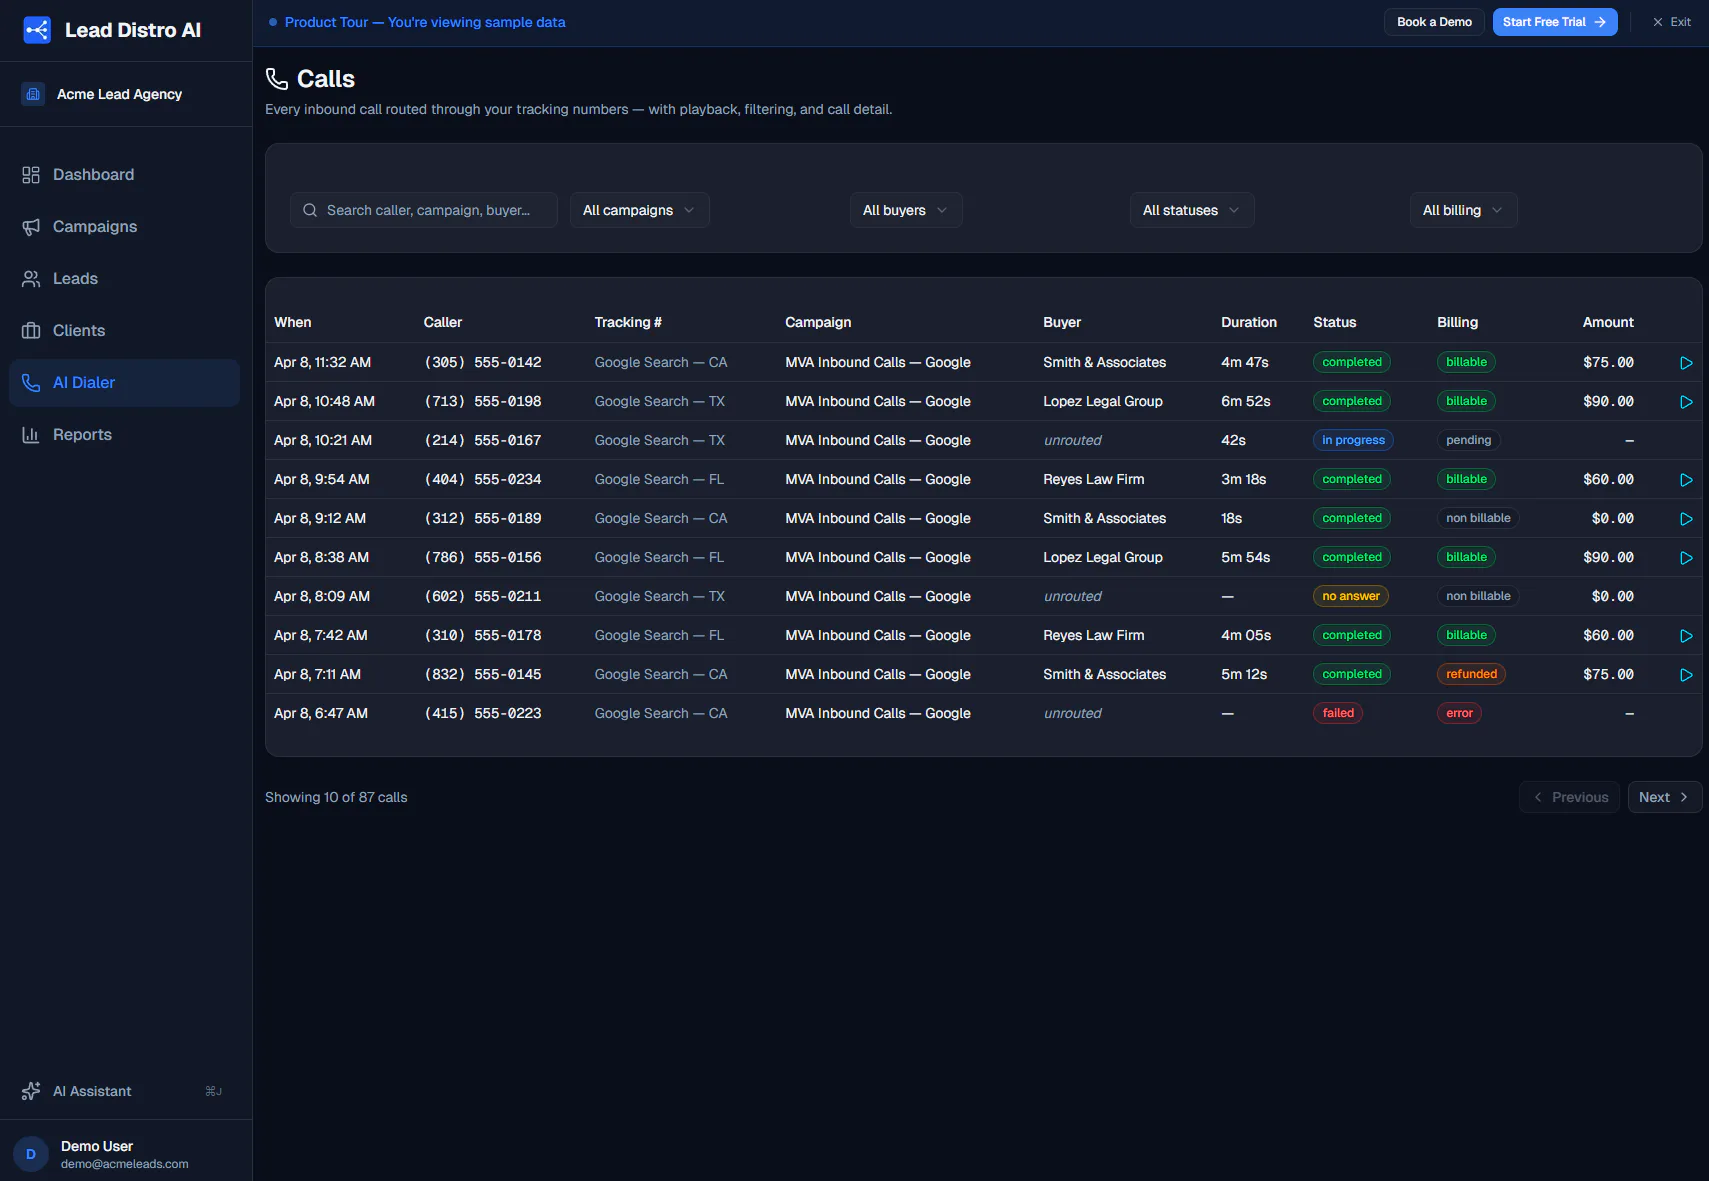Click the Amount column header
This screenshot has width=1709, height=1181.
pyautogui.click(x=1608, y=322)
